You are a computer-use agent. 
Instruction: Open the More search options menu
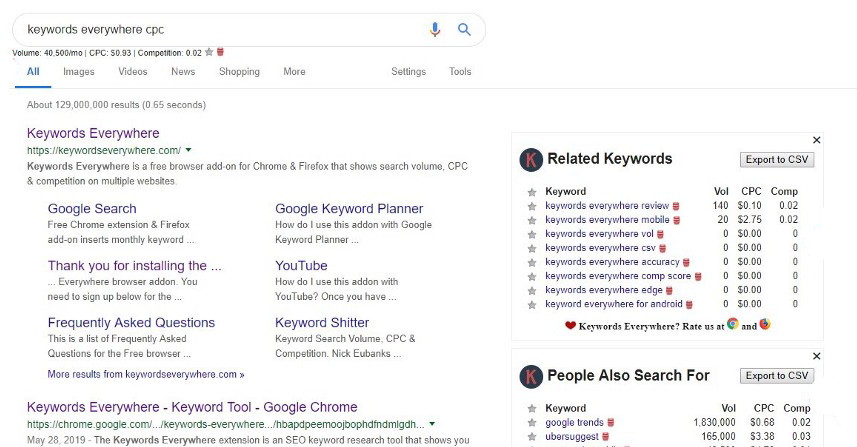click(x=294, y=72)
